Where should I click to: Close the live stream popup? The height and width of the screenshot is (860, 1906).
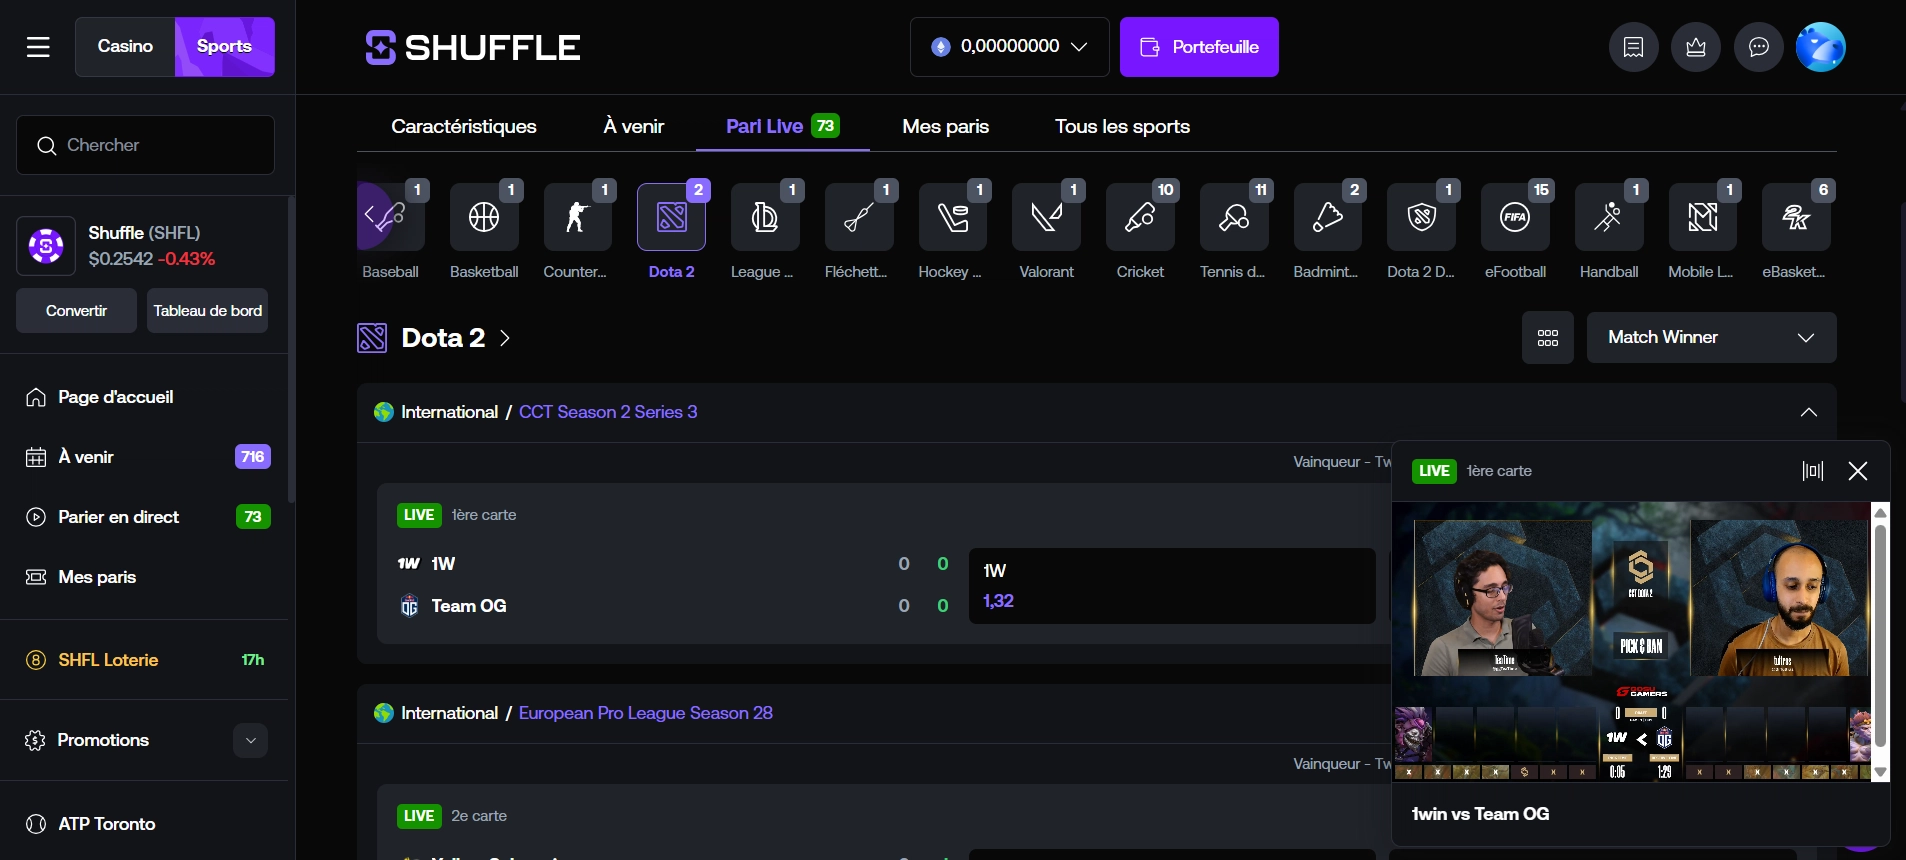tap(1858, 471)
